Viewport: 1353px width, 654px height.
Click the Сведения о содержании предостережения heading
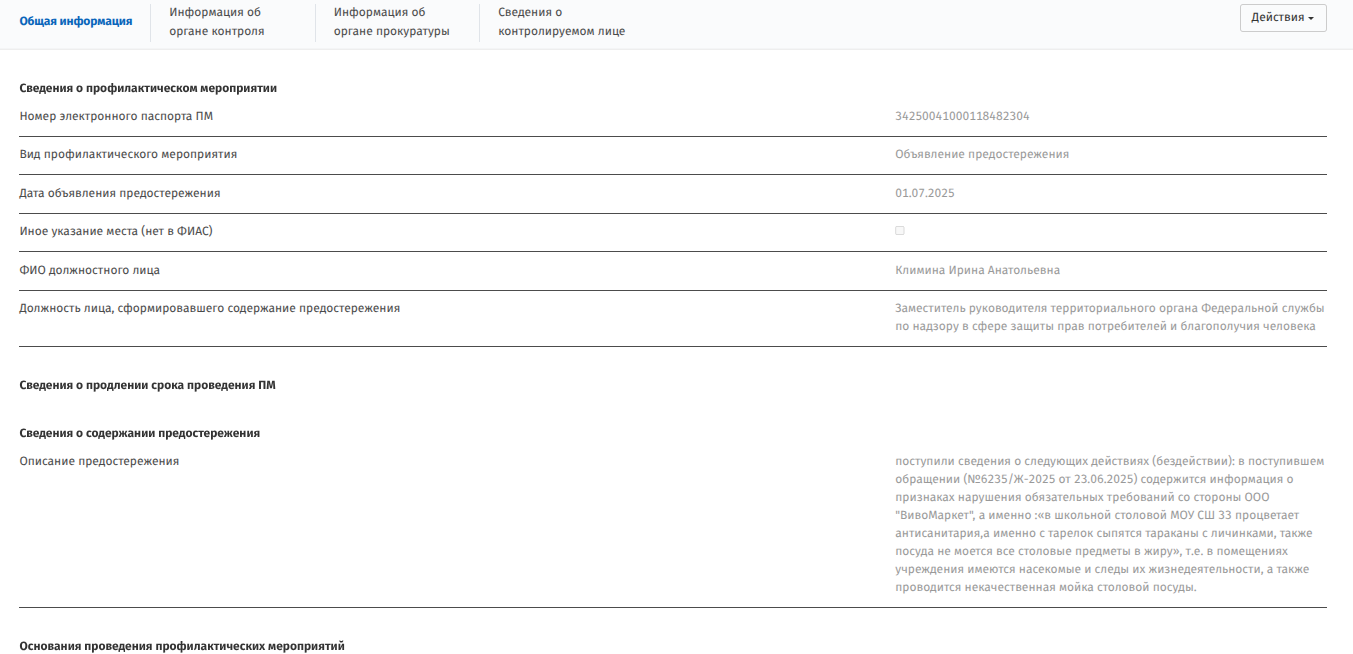point(140,433)
